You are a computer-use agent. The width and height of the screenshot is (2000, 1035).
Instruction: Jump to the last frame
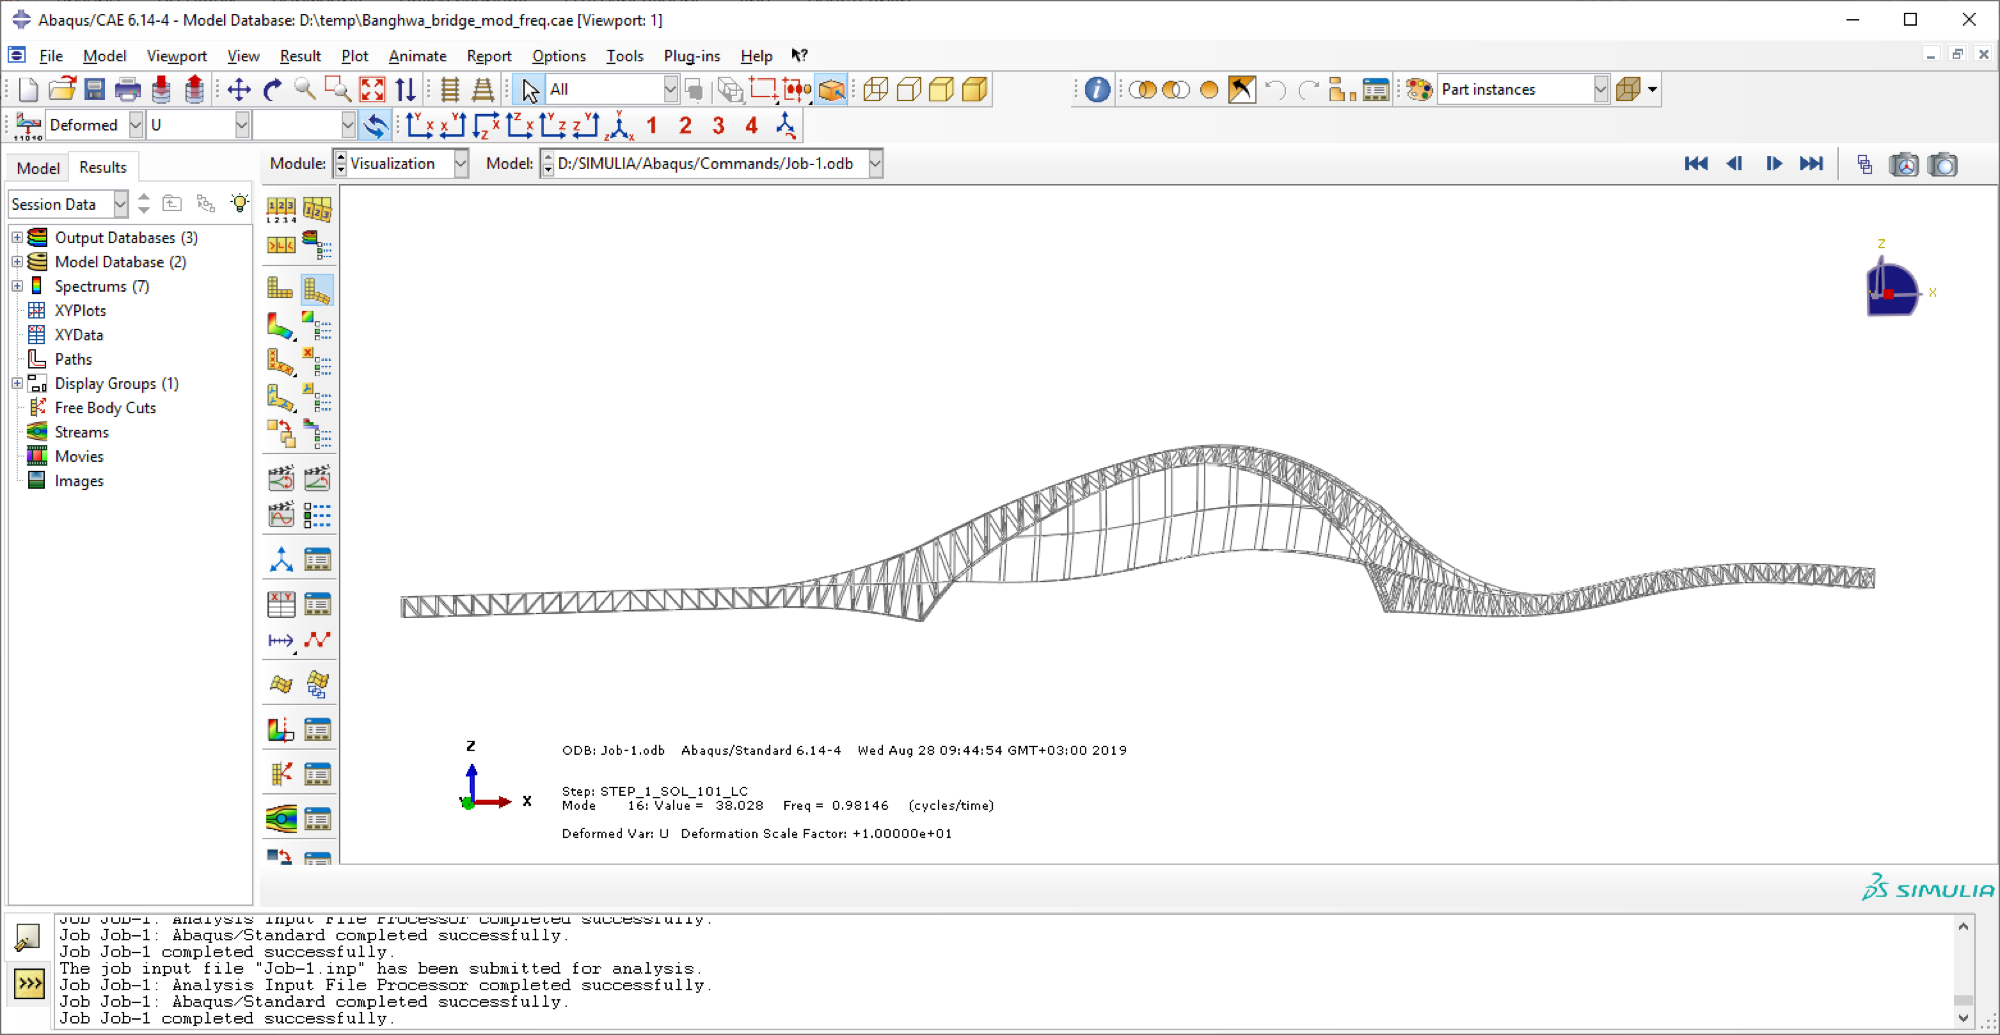coord(1811,164)
